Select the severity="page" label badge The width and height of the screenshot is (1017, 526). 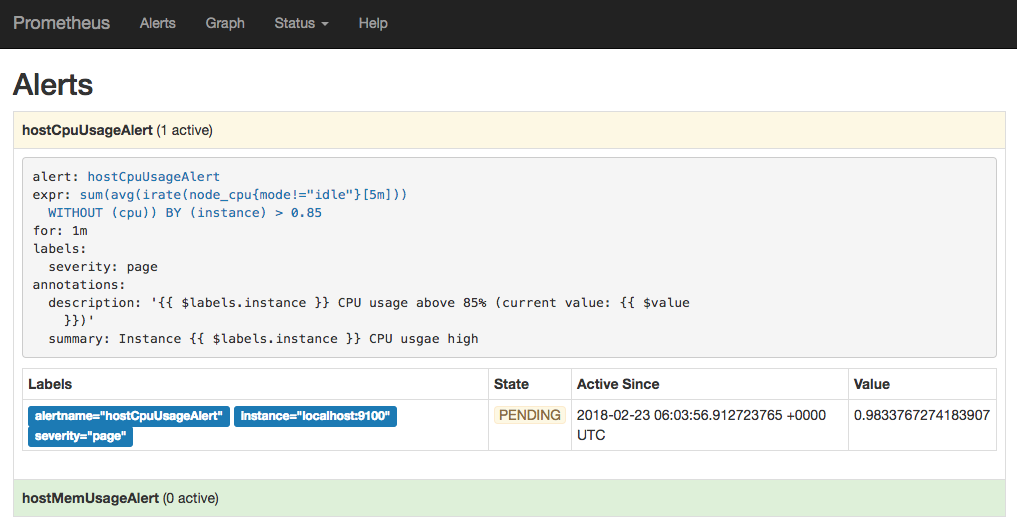click(x=80, y=436)
